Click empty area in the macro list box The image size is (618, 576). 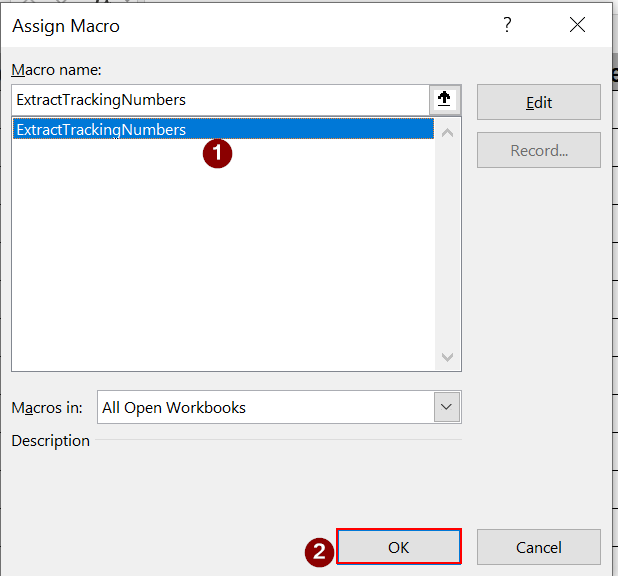point(220,270)
